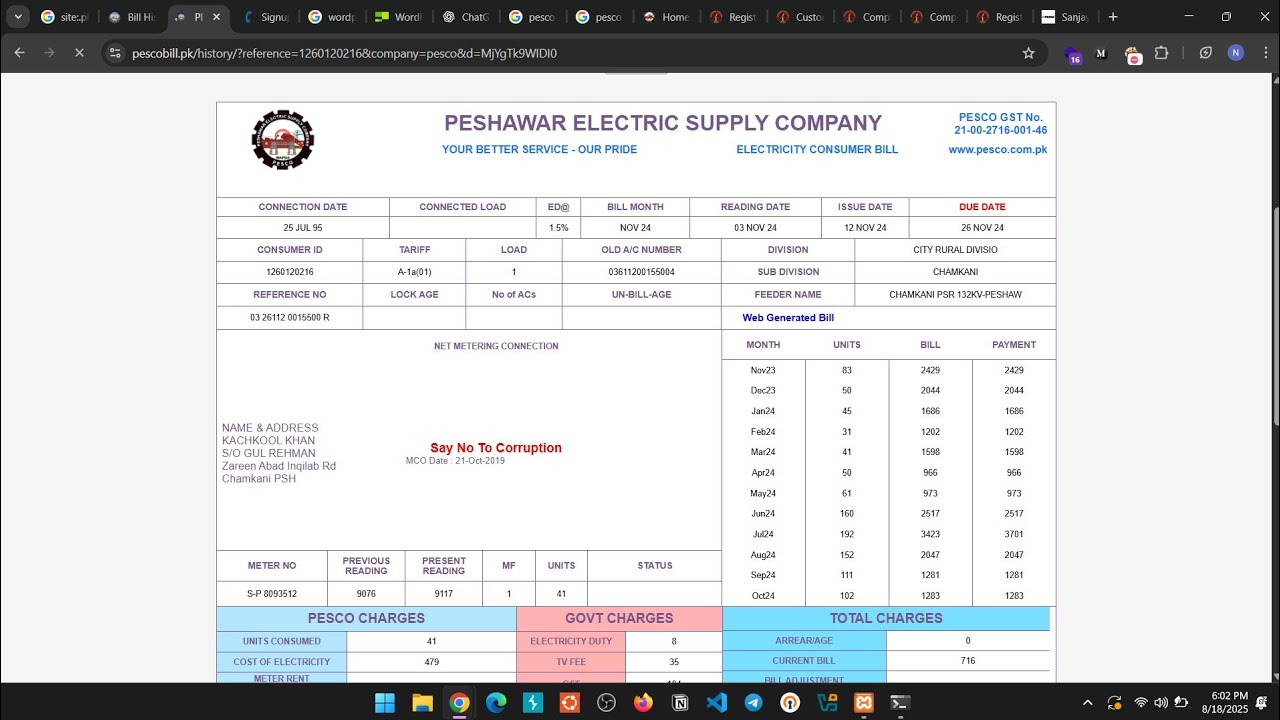The width and height of the screenshot is (1280, 720).
Task: Open the Chrome profile avatar N
Action: click(x=1236, y=53)
